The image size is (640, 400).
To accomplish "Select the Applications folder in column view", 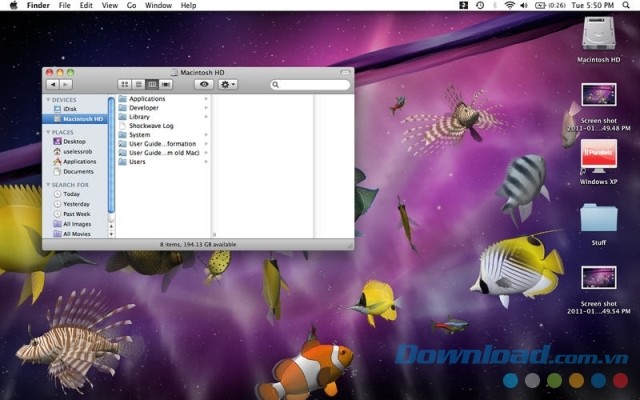I will 146,99.
